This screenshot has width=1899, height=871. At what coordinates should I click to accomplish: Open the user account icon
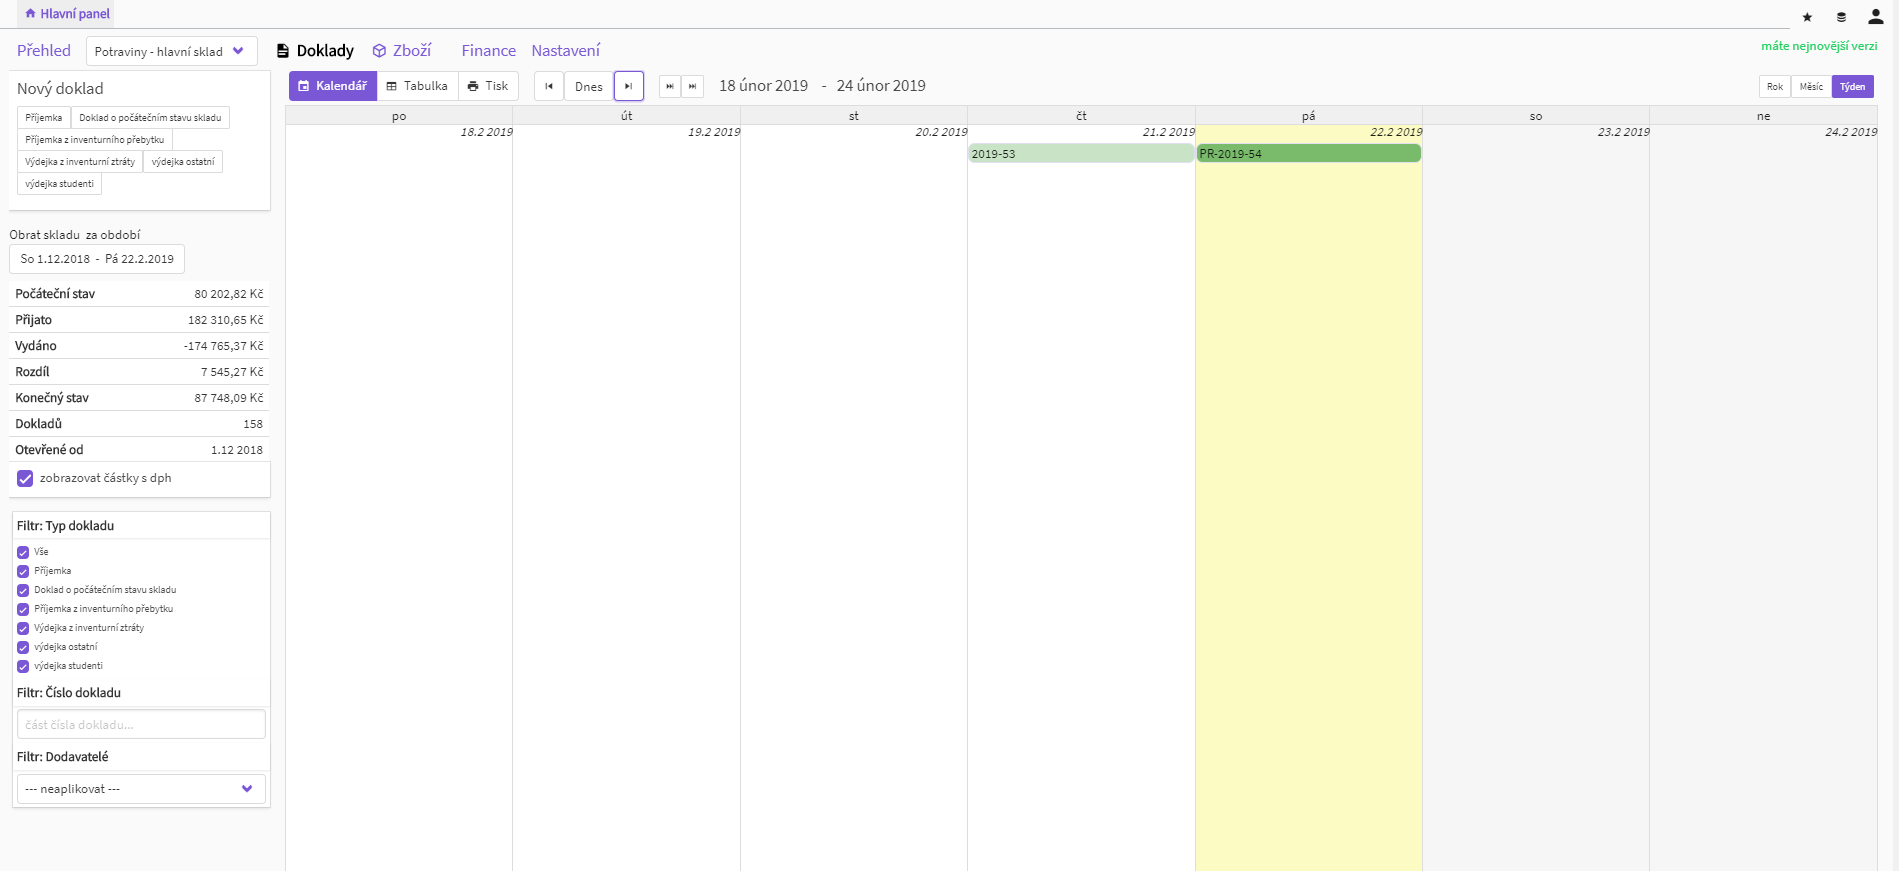click(1875, 17)
